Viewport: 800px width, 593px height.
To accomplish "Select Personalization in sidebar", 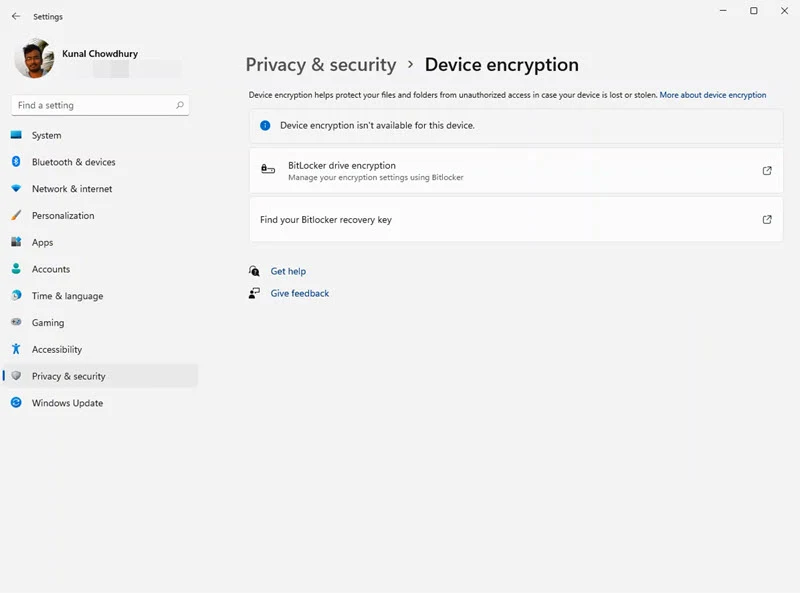I will point(63,215).
